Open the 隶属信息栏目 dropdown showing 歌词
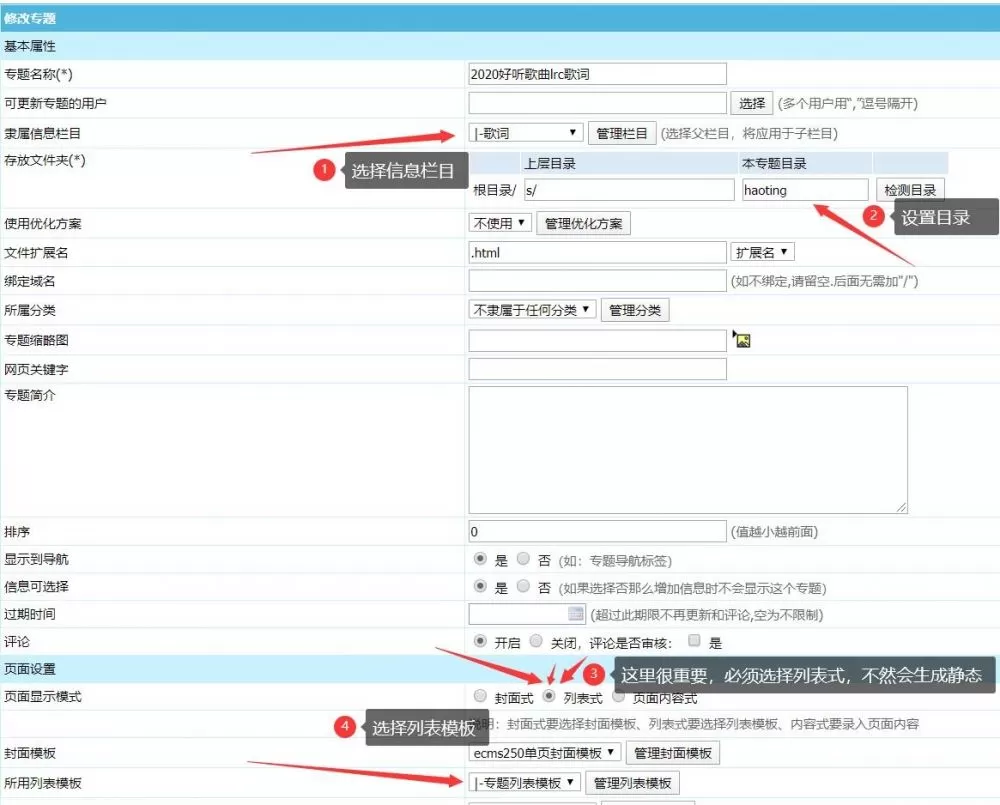This screenshot has width=1000, height=805. [x=526, y=133]
